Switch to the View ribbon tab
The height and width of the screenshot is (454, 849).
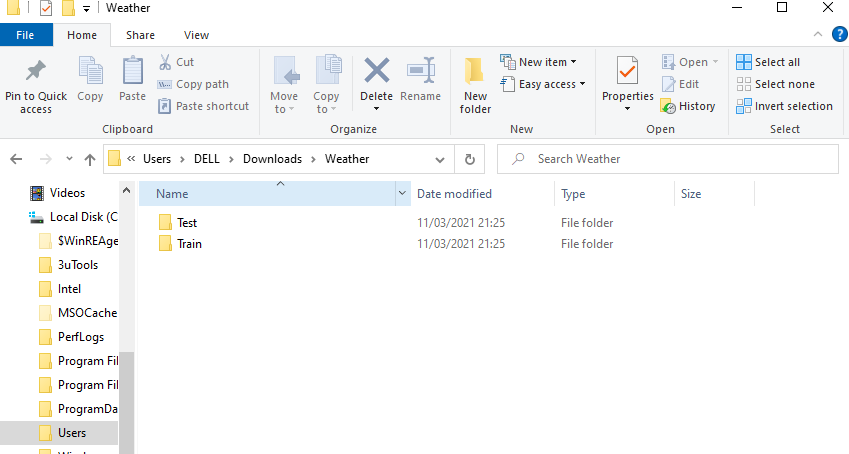point(196,35)
